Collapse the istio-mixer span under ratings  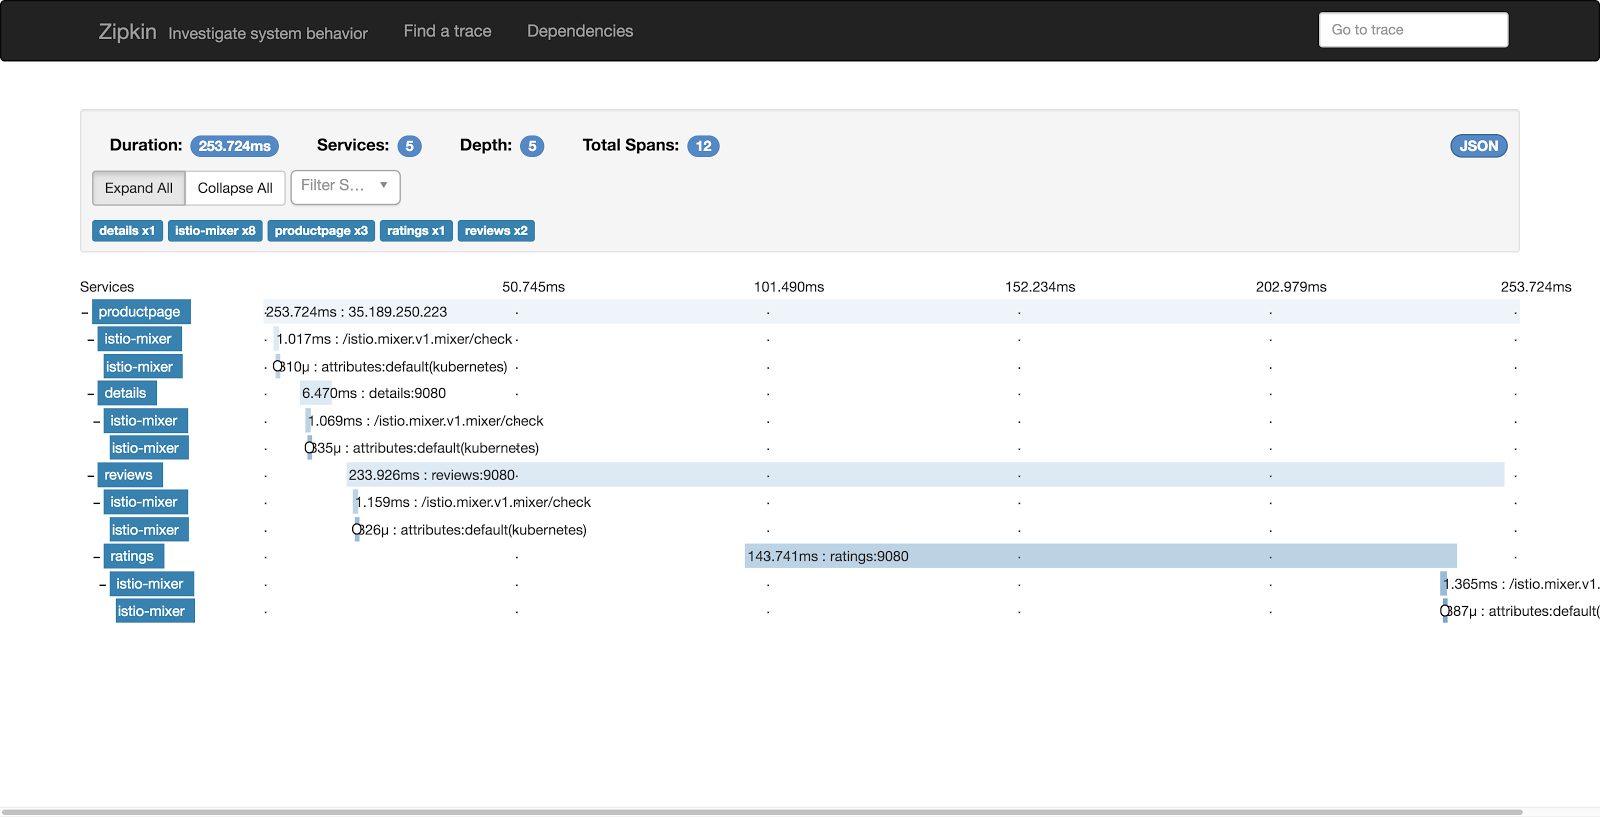103,585
